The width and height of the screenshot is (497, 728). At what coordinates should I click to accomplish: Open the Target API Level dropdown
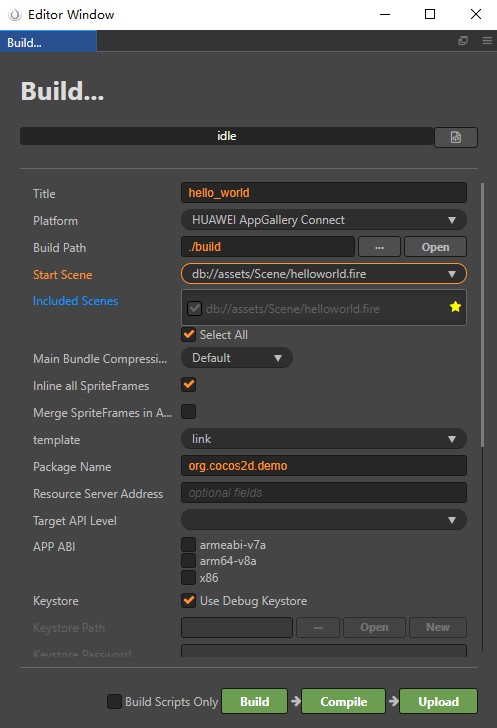[324, 520]
